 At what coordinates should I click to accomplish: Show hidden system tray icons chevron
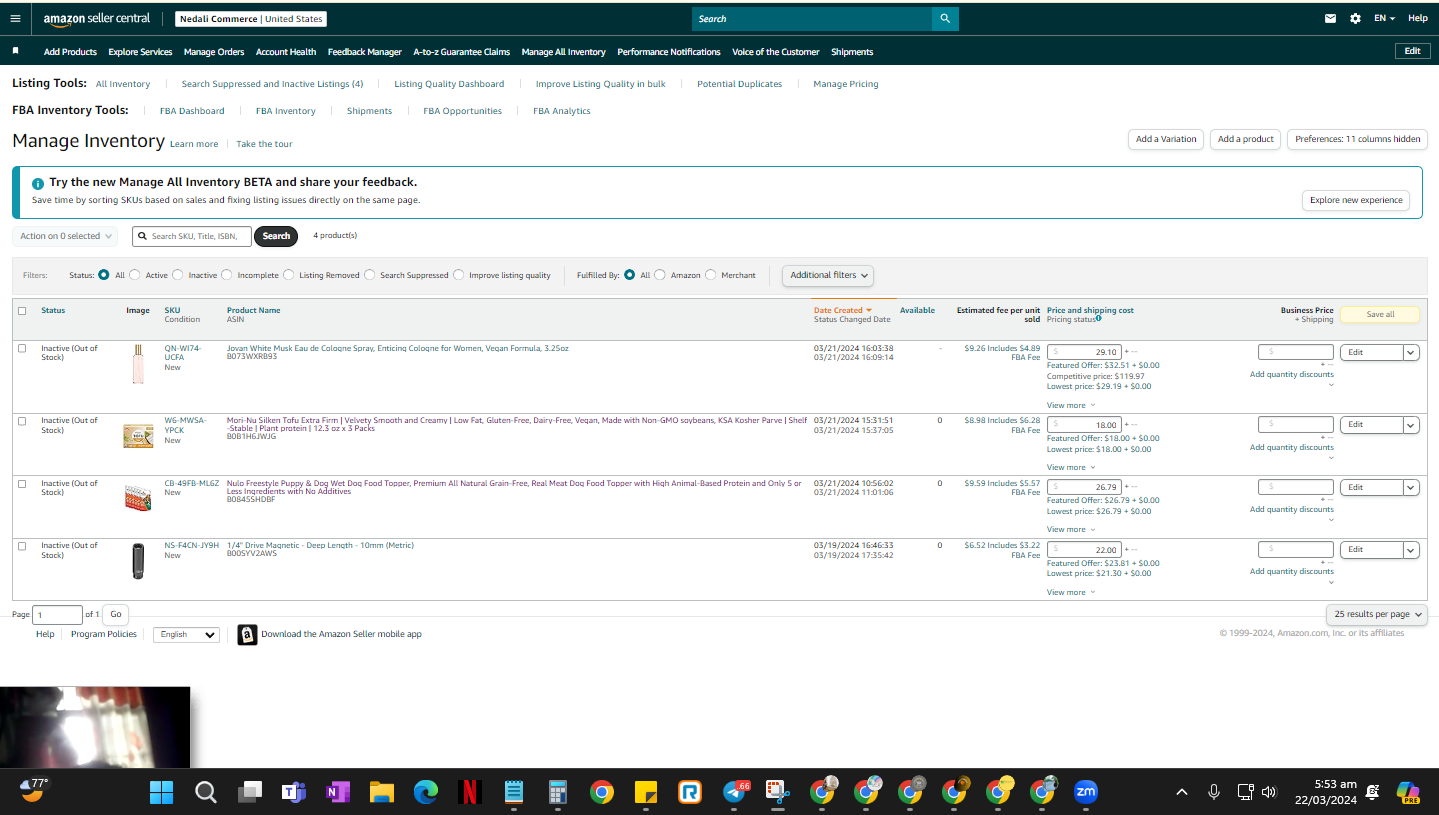(x=1182, y=792)
